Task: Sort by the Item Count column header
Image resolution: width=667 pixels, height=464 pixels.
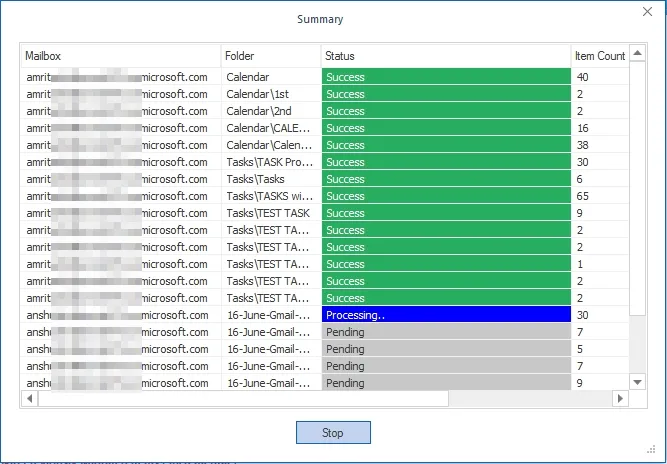Action: point(600,56)
